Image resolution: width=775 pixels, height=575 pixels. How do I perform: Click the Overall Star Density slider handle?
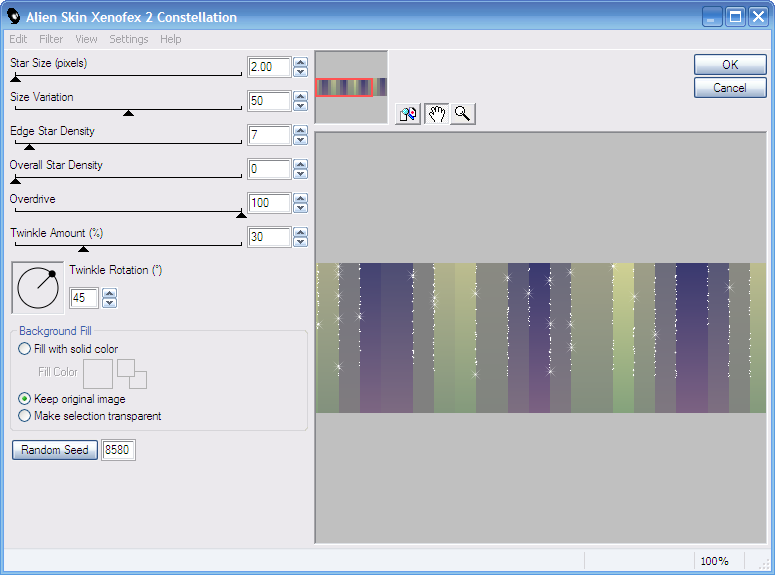coord(16,180)
